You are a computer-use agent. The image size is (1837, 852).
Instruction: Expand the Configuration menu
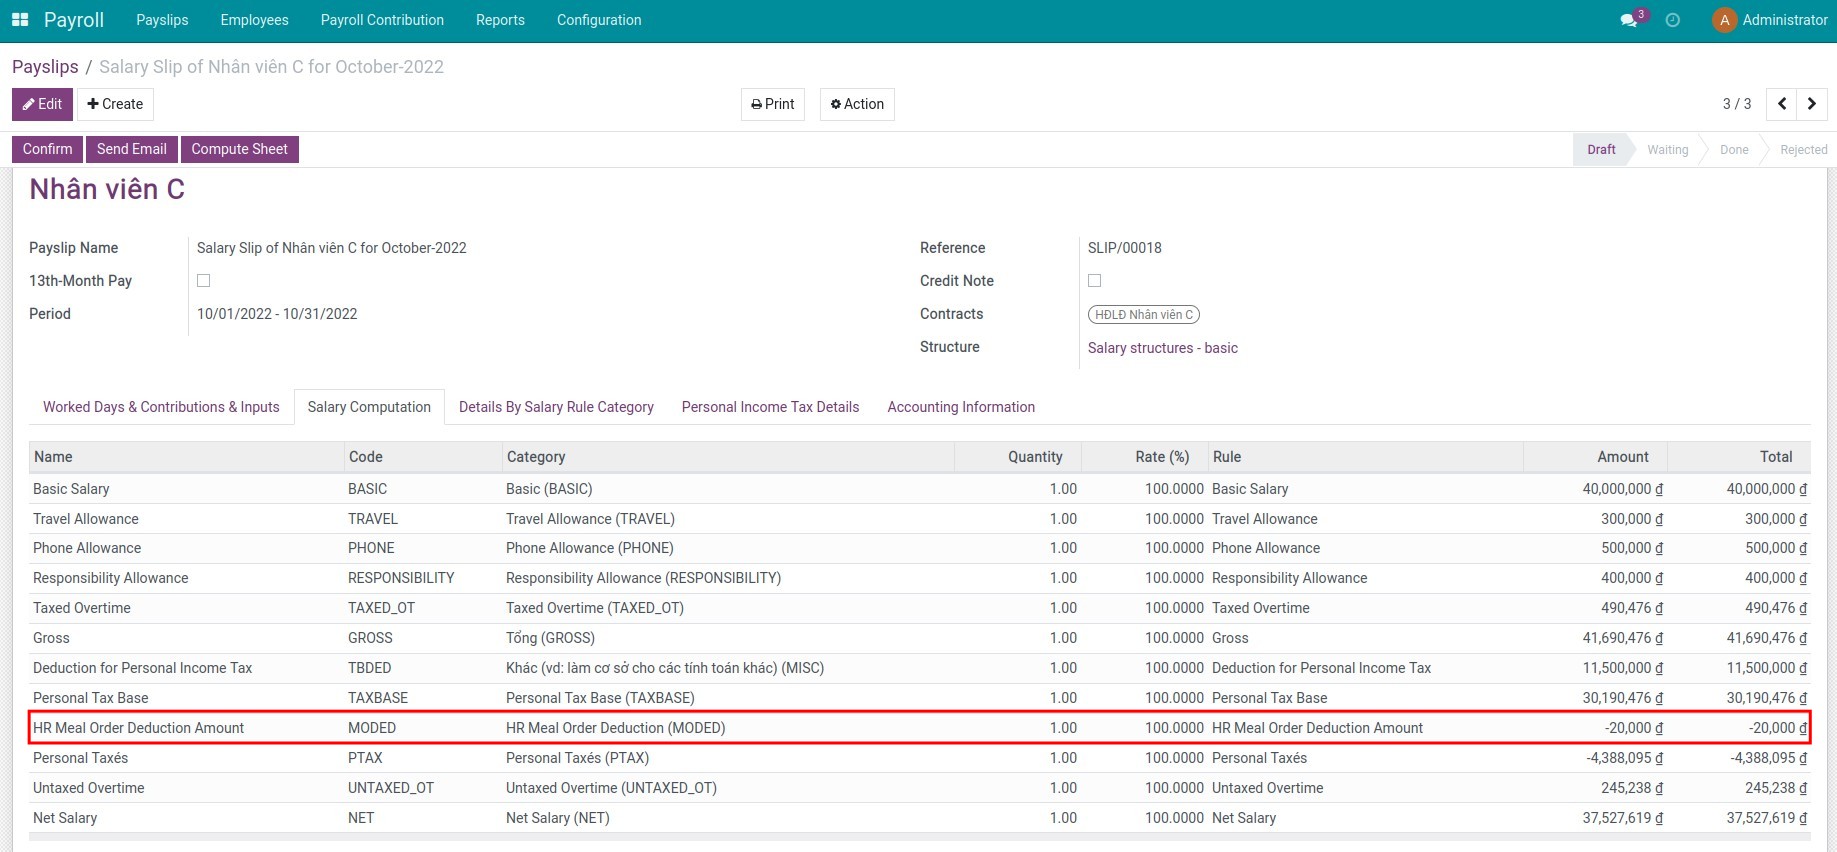(599, 20)
